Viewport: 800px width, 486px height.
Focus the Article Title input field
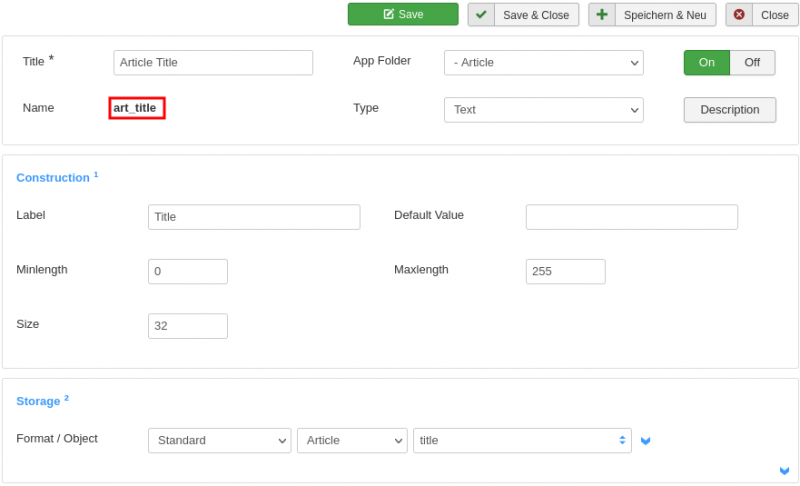click(x=213, y=63)
